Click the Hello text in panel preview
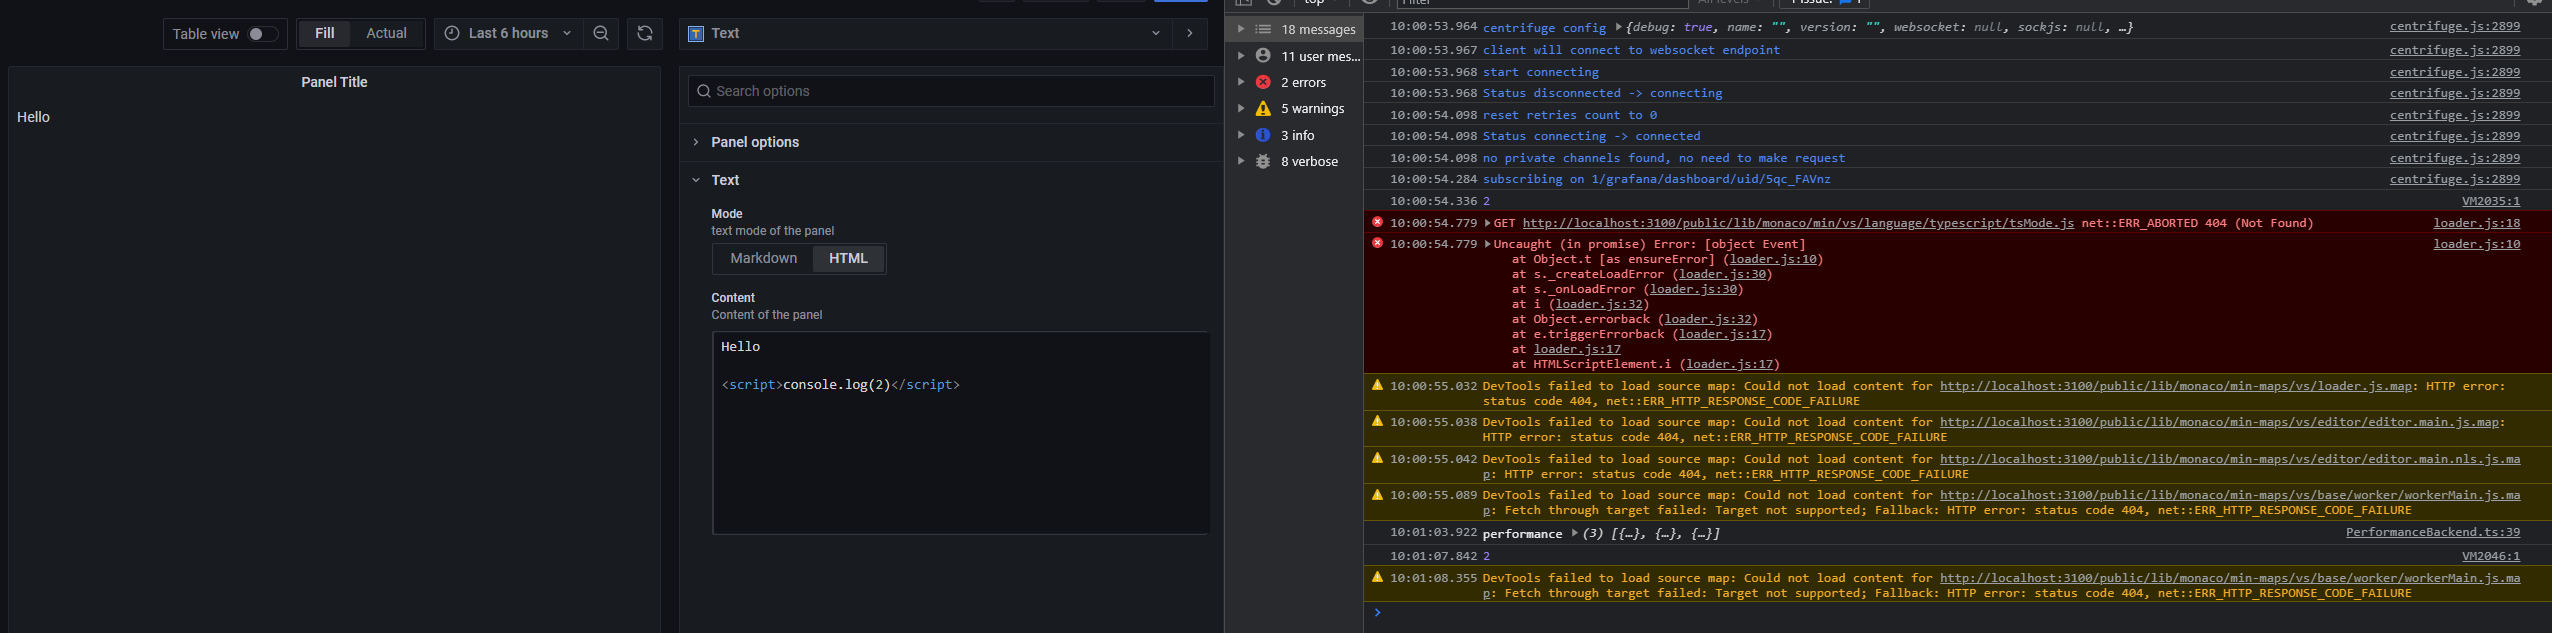Viewport: 2552px width, 633px height. coord(33,117)
